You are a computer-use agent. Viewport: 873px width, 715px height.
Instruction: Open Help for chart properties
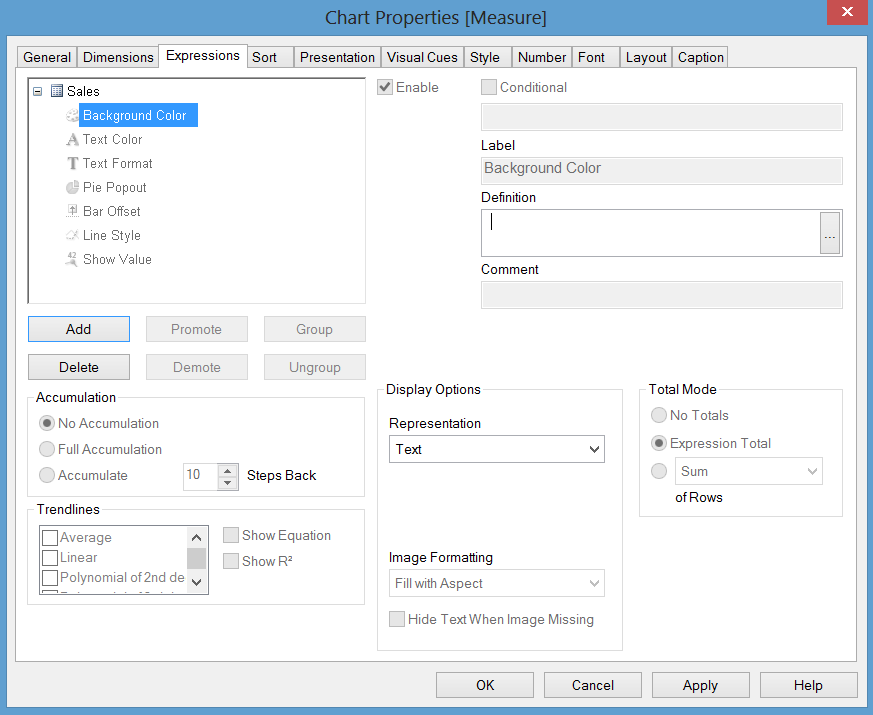pyautogui.click(x=808, y=685)
